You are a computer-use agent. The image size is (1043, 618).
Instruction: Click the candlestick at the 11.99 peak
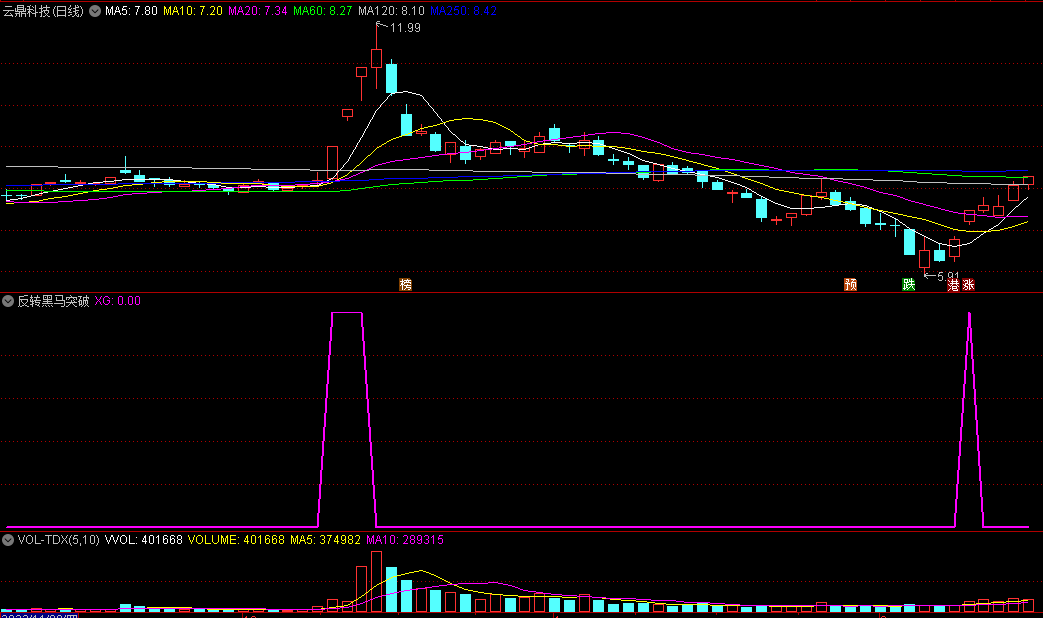coord(376,57)
